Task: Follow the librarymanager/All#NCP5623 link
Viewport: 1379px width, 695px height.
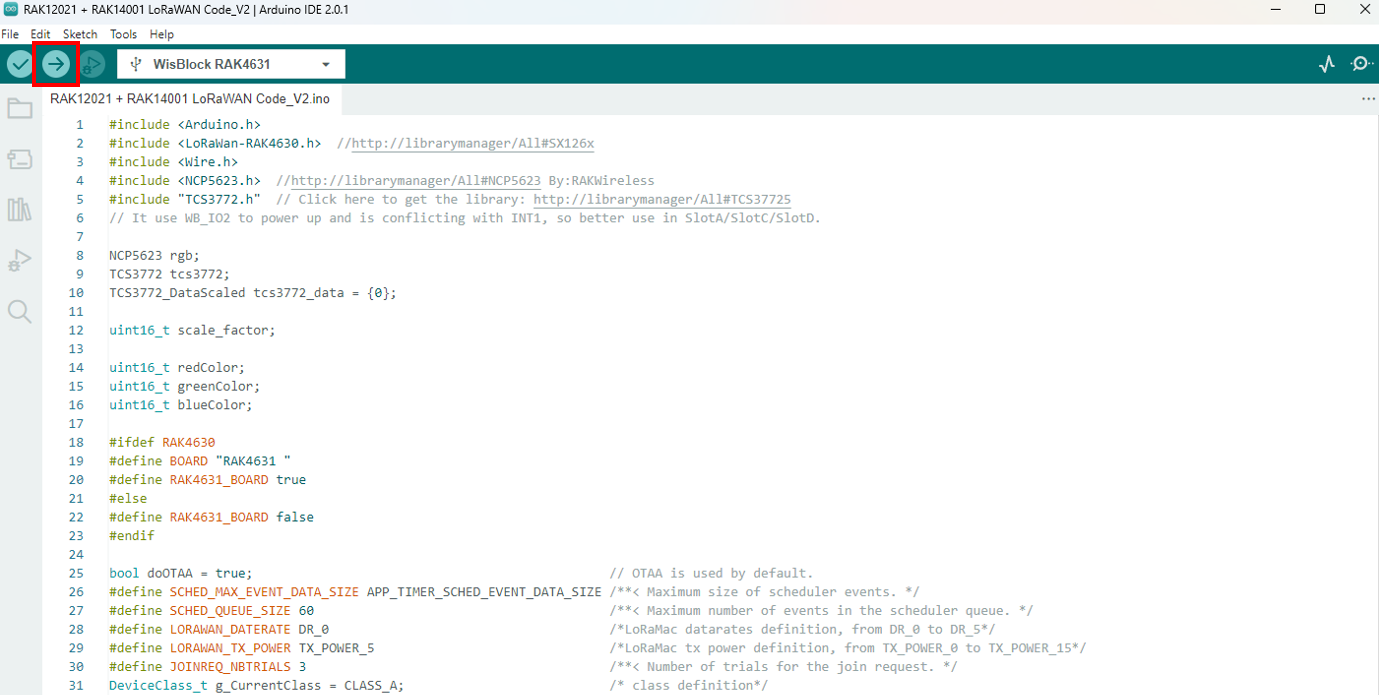Action: coord(416,181)
